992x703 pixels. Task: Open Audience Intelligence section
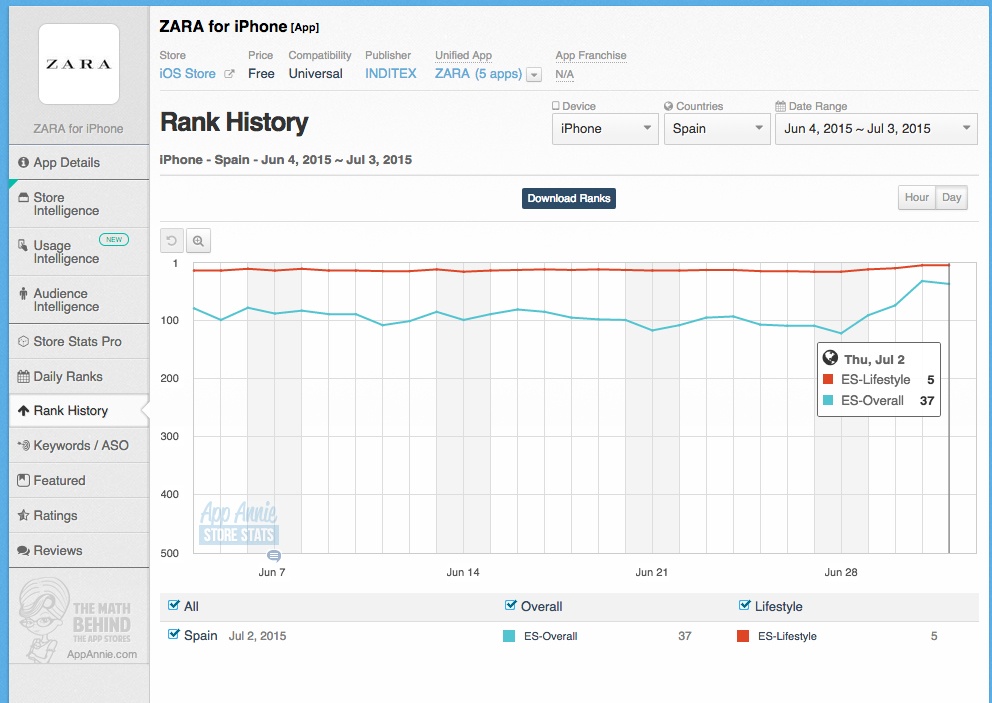(79, 300)
